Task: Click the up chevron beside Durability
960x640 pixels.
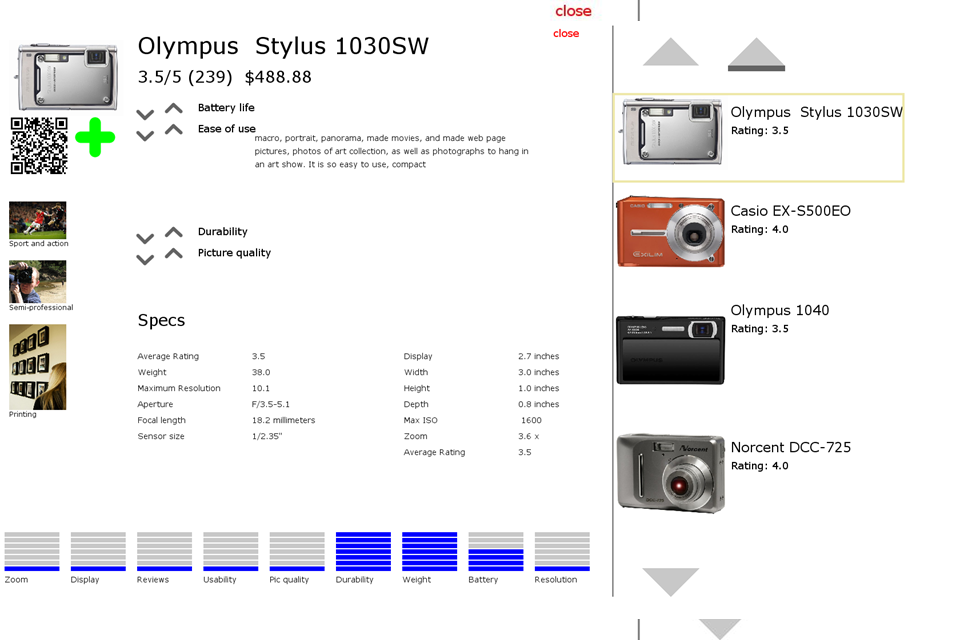Action: pyautogui.click(x=174, y=232)
